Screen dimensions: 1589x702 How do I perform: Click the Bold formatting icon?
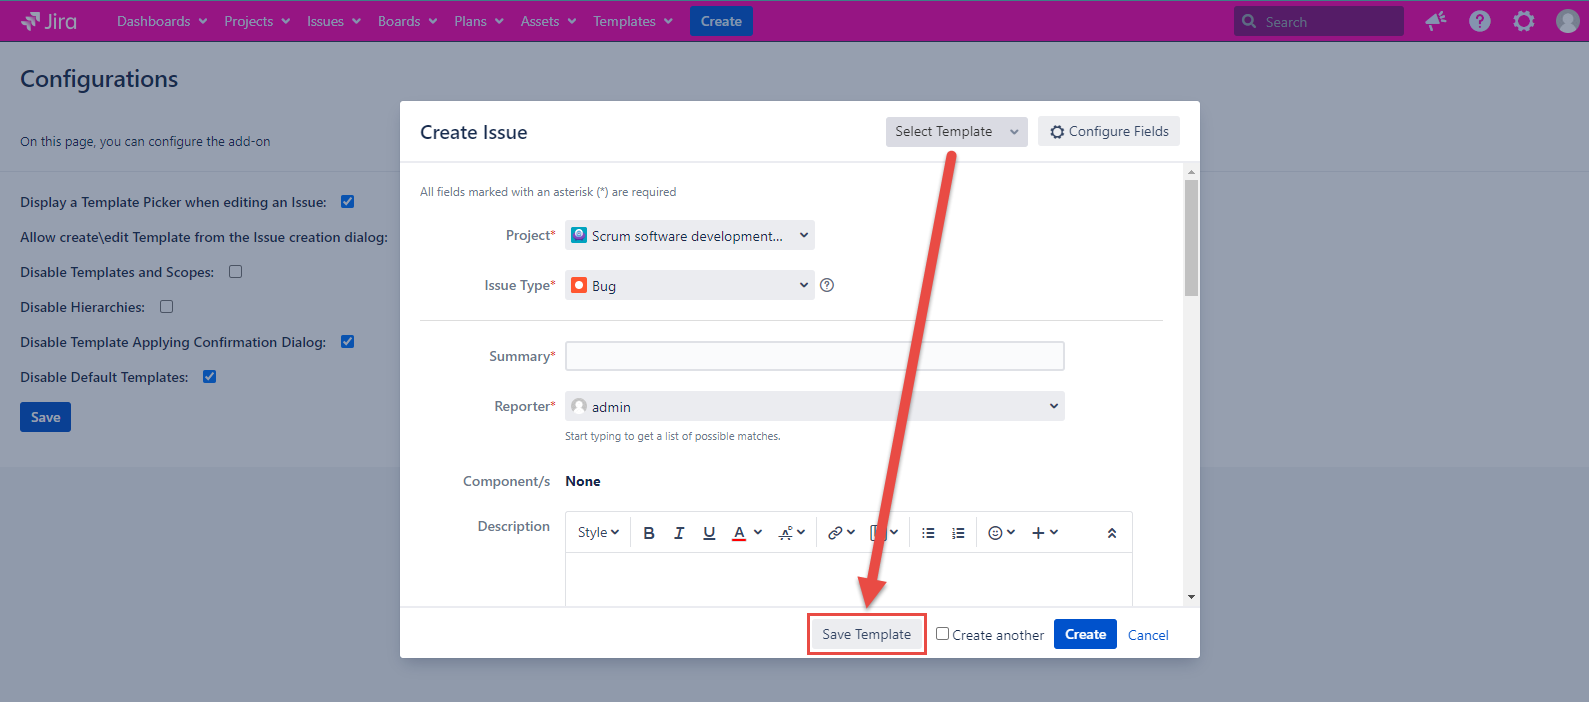tap(649, 533)
